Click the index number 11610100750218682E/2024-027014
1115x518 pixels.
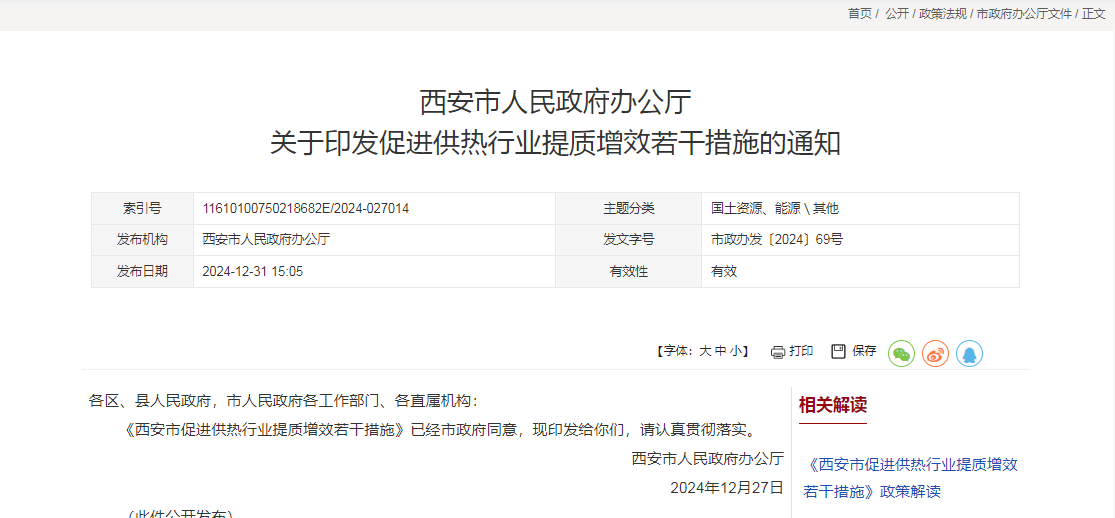(x=305, y=208)
